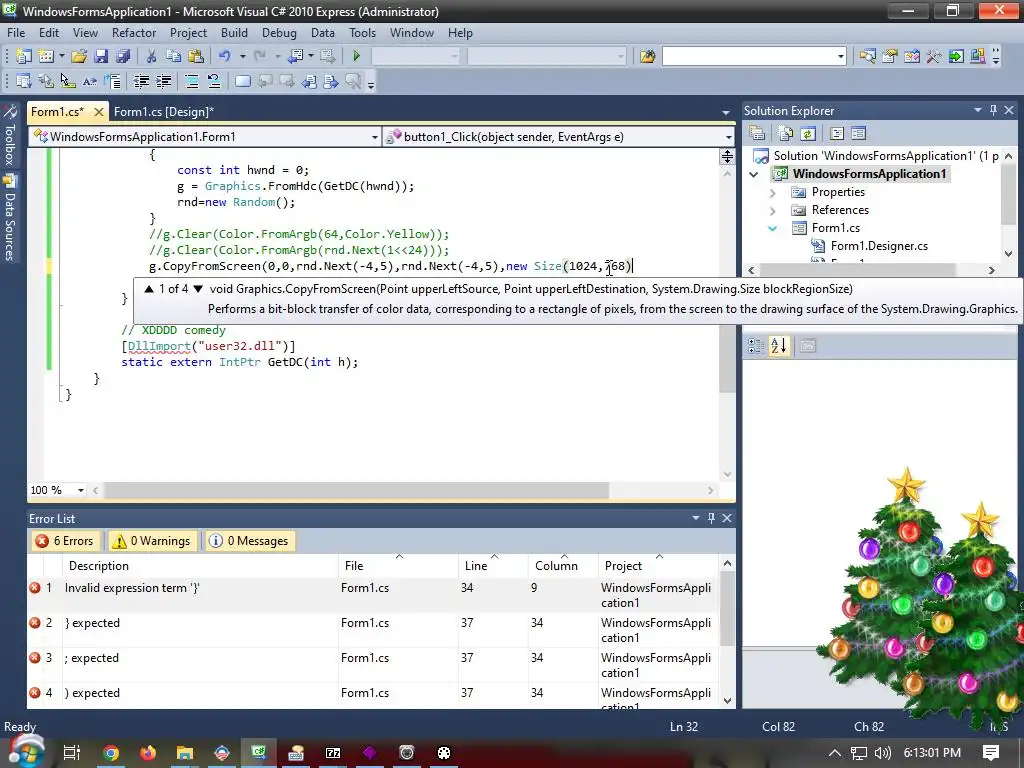The width and height of the screenshot is (1024, 768).
Task: Open Firefox from the taskbar
Action: coord(148,753)
